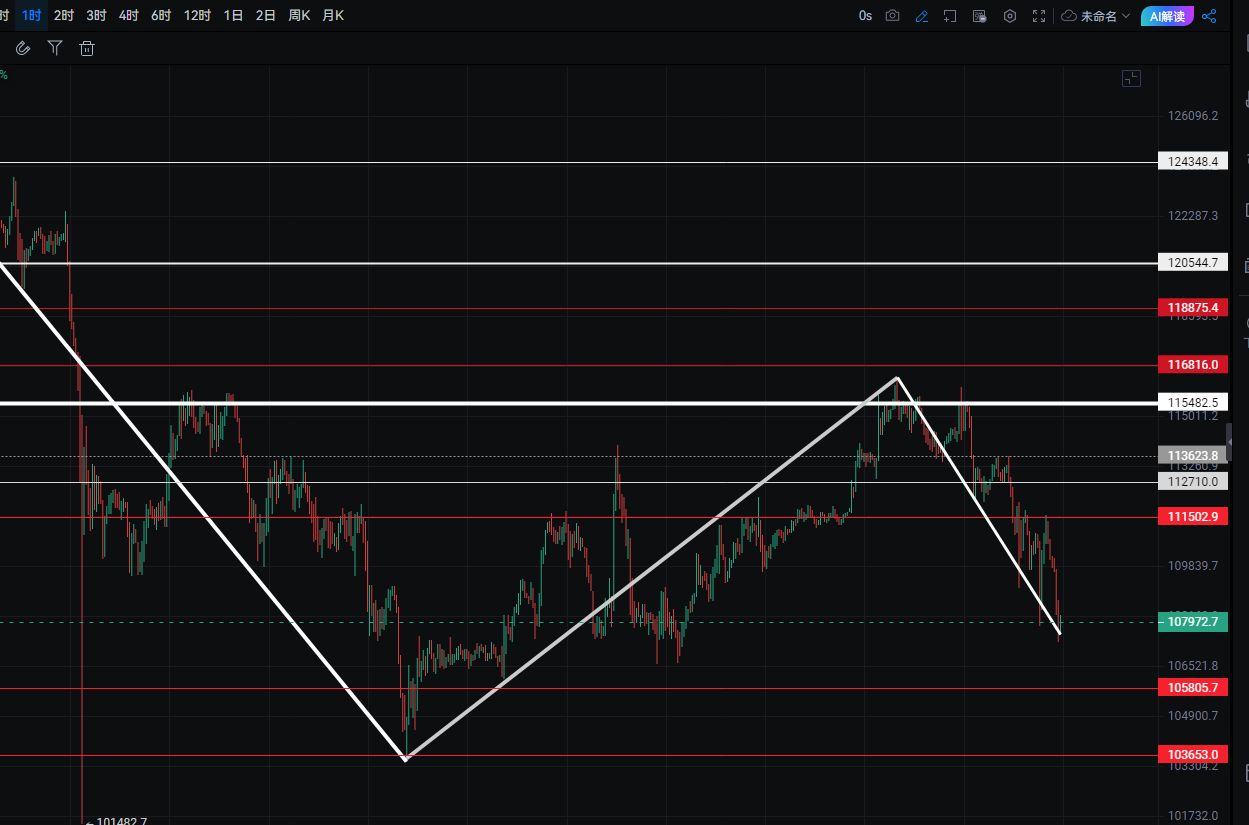1249x825 pixels.
Task: Enter fullscreen chart mode
Action: (x=1039, y=16)
